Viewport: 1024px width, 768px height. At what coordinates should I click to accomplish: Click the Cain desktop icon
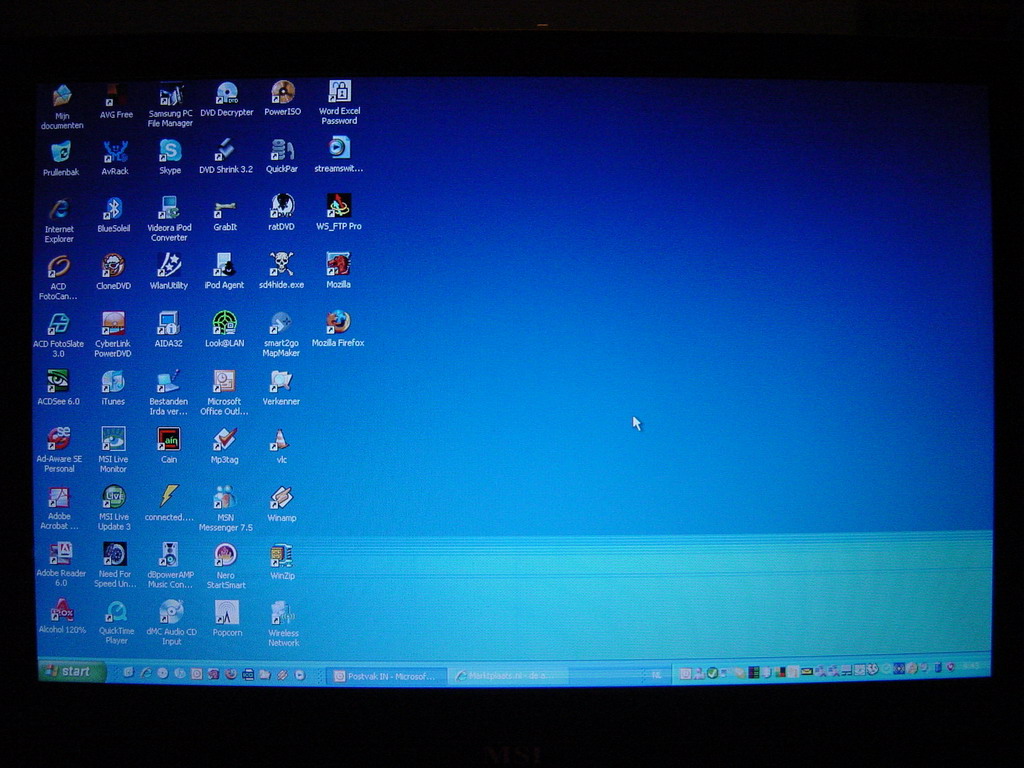[x=168, y=445]
